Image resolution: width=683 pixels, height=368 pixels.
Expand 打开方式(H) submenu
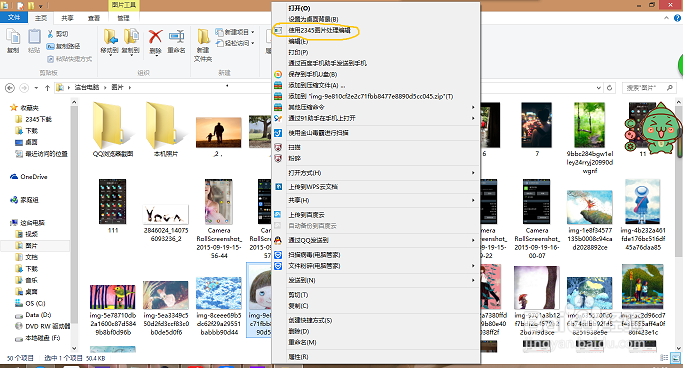click(x=375, y=173)
